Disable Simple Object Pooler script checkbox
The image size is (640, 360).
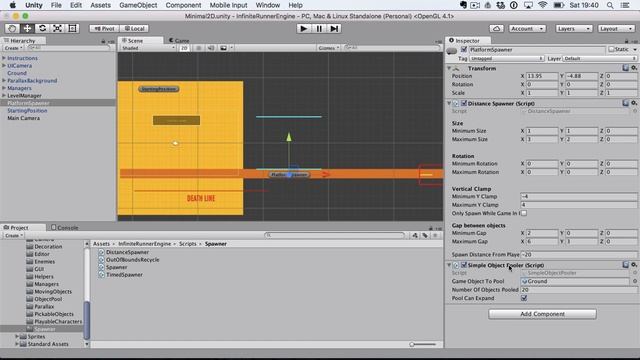tap(464, 265)
